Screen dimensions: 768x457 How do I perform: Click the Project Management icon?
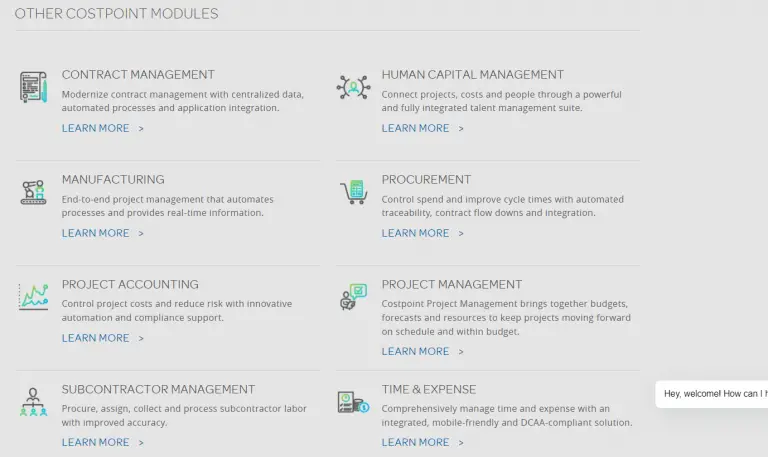(x=353, y=297)
